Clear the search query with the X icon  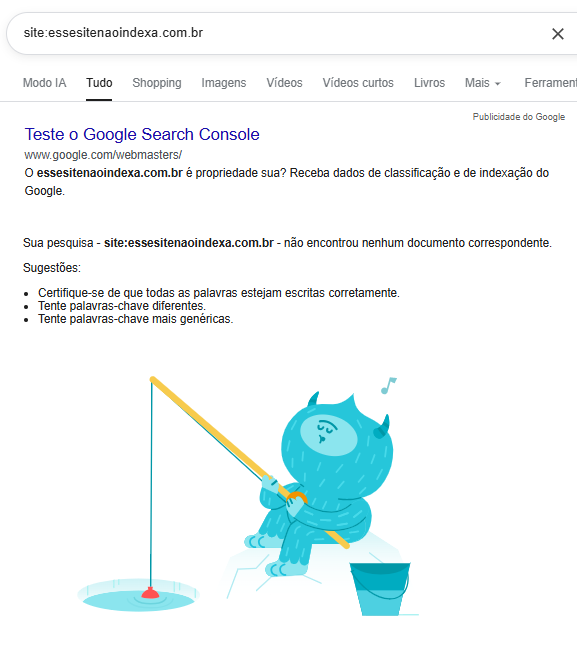click(x=557, y=34)
